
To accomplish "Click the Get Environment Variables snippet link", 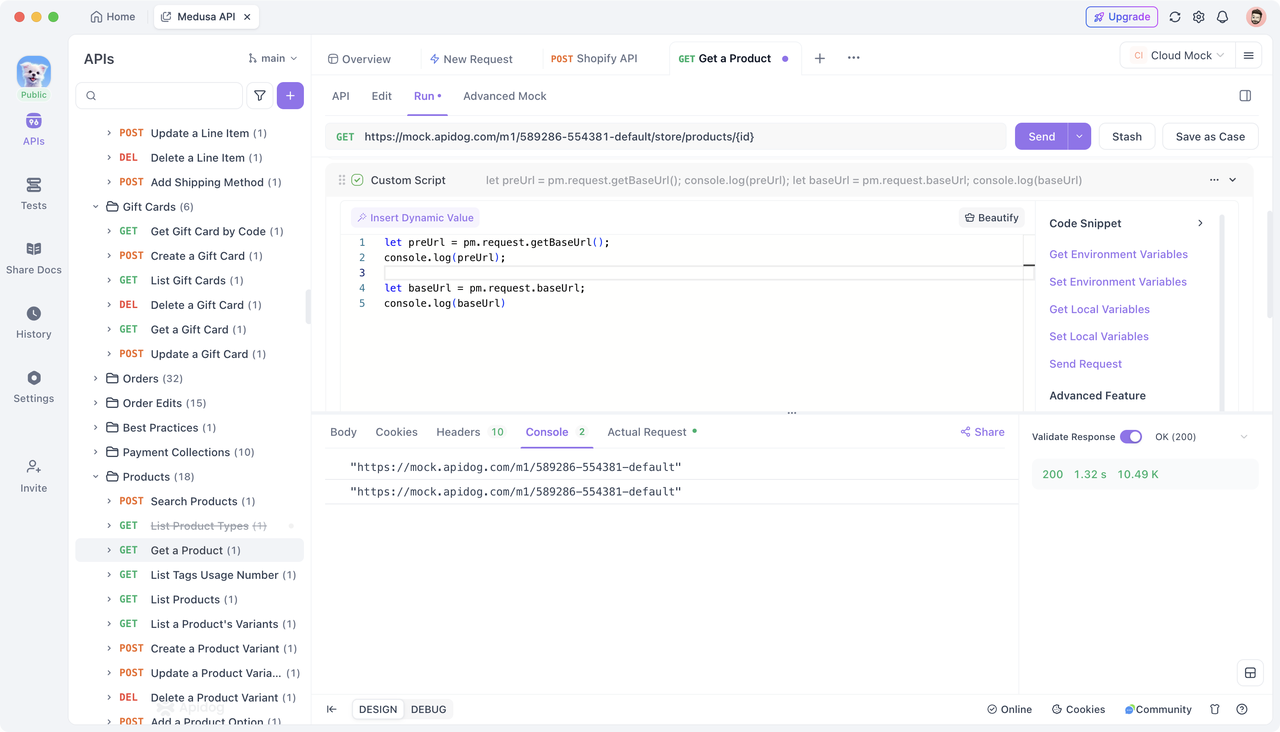I will tap(1118, 254).
